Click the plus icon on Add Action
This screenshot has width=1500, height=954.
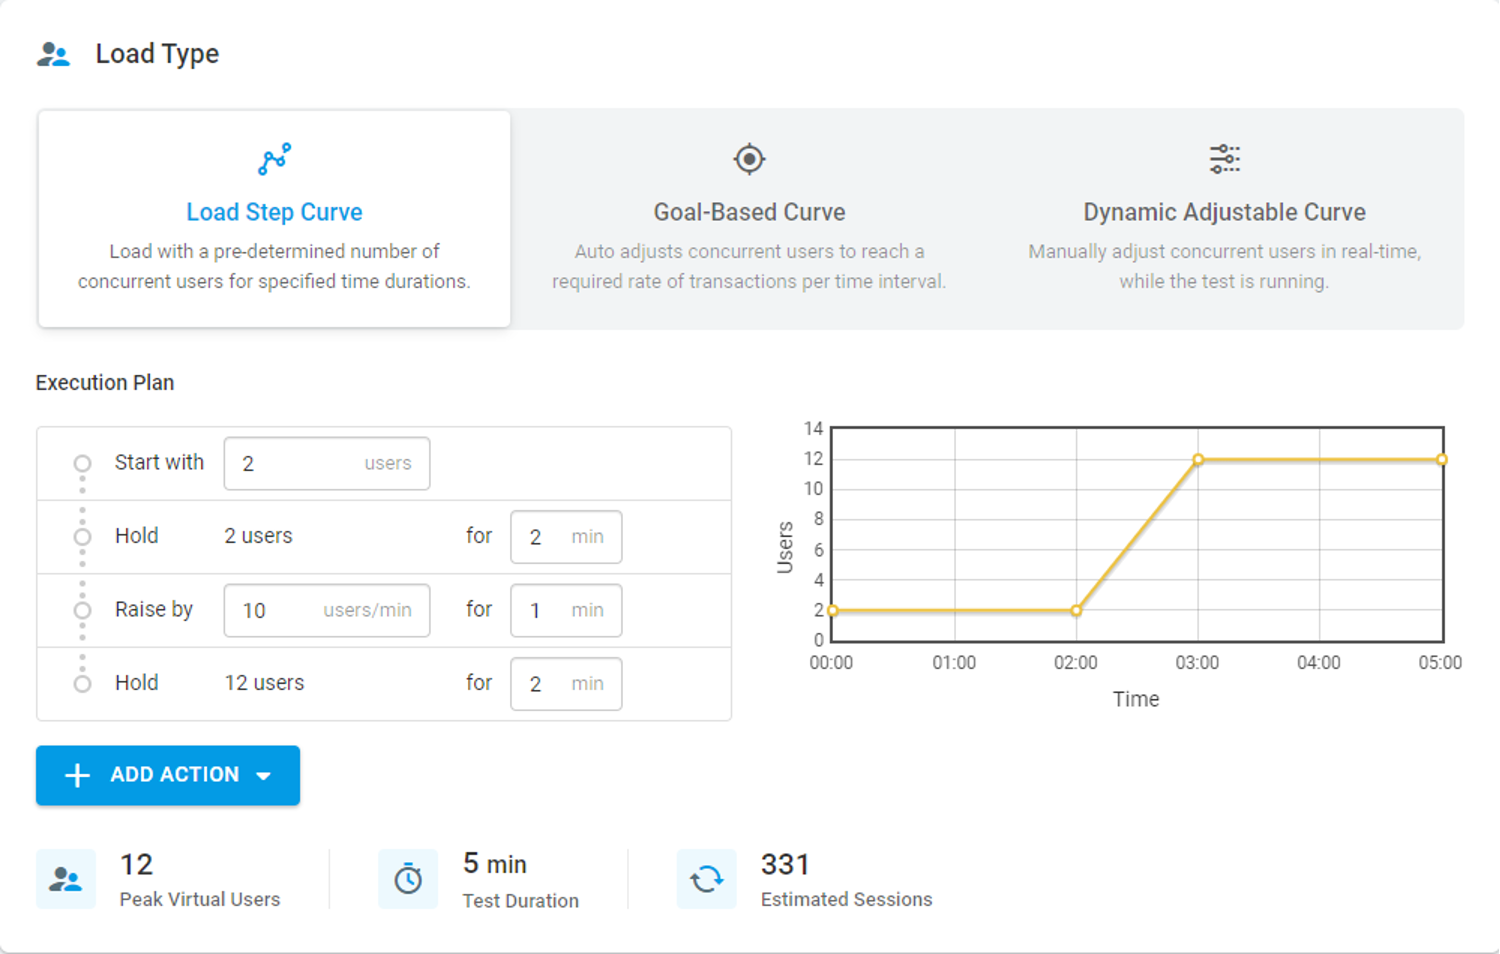(77, 775)
